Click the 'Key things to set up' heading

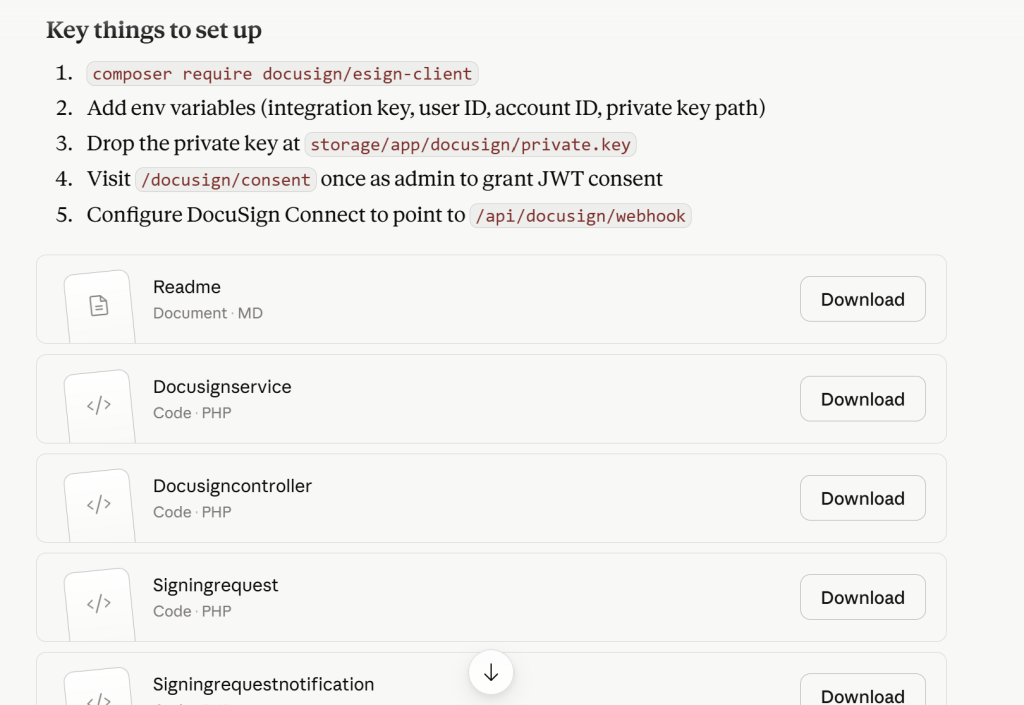[154, 30]
